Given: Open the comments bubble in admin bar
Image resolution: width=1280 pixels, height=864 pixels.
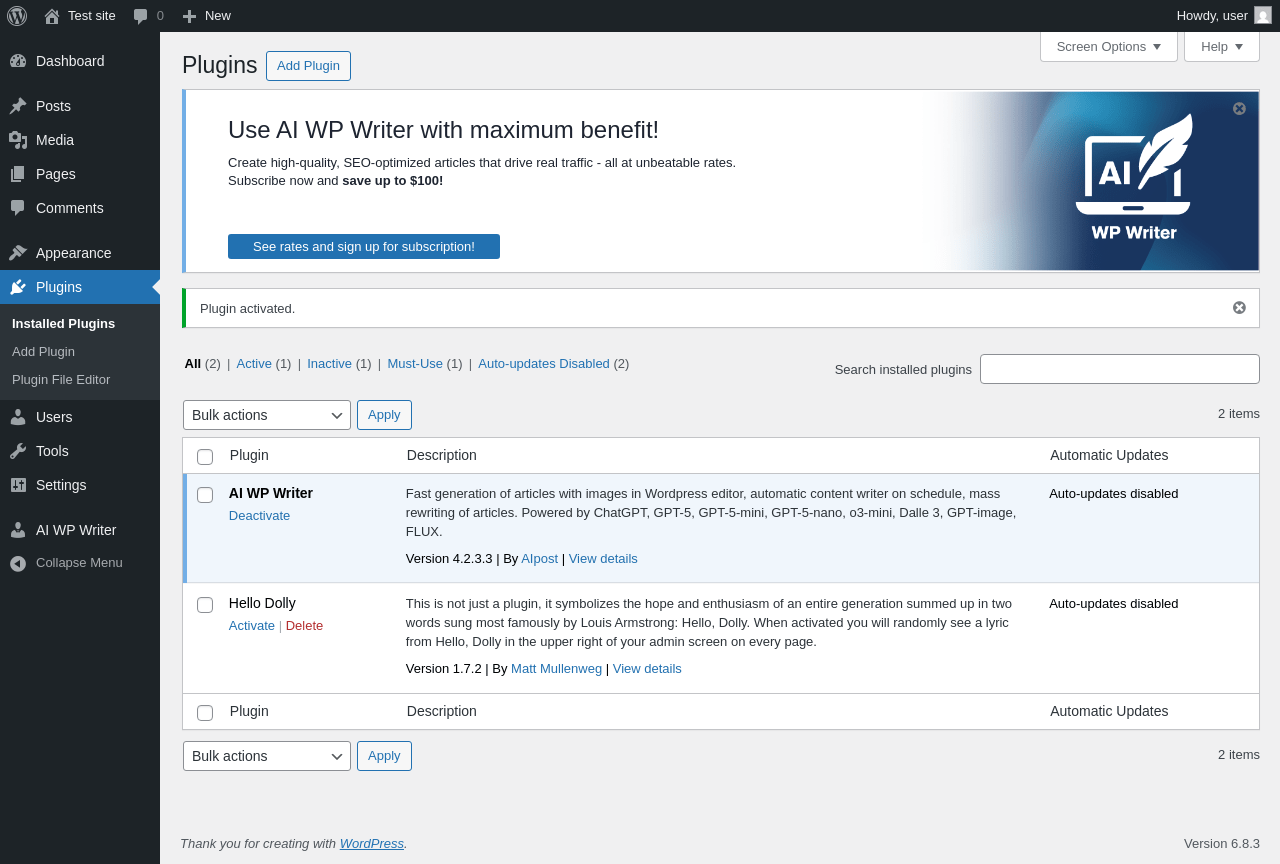Looking at the screenshot, I should click(x=141, y=16).
